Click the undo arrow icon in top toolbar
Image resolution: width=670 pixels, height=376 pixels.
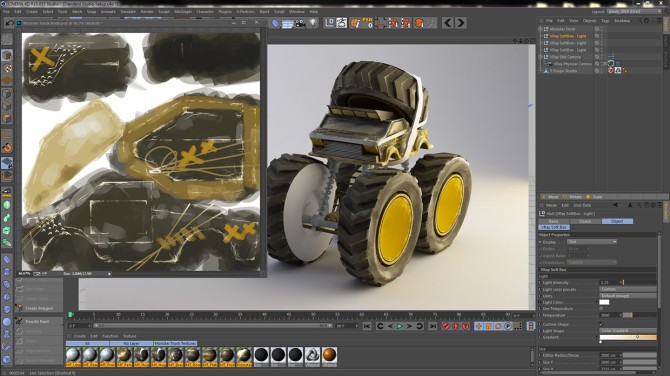pos(9,23)
